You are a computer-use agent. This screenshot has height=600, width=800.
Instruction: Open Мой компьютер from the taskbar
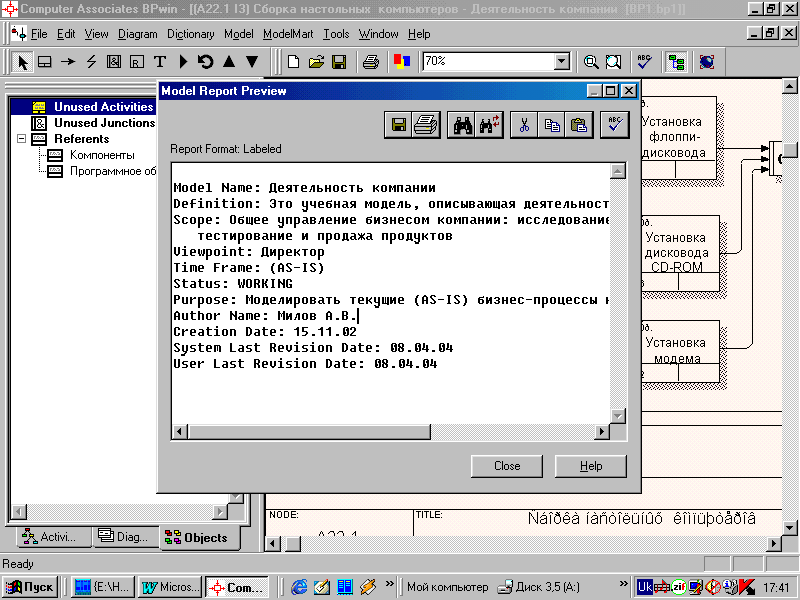click(x=447, y=587)
